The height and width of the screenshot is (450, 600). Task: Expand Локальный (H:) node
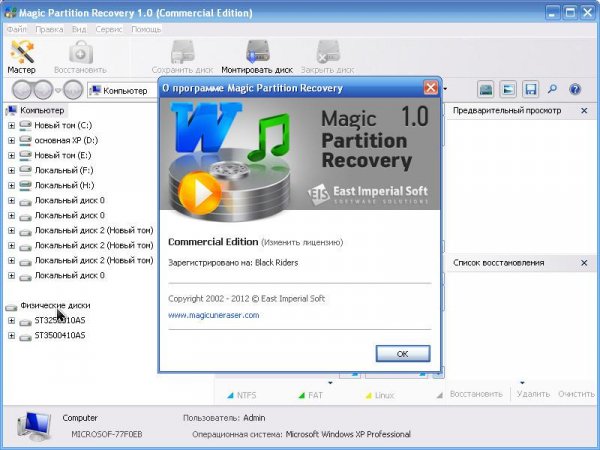coord(11,186)
